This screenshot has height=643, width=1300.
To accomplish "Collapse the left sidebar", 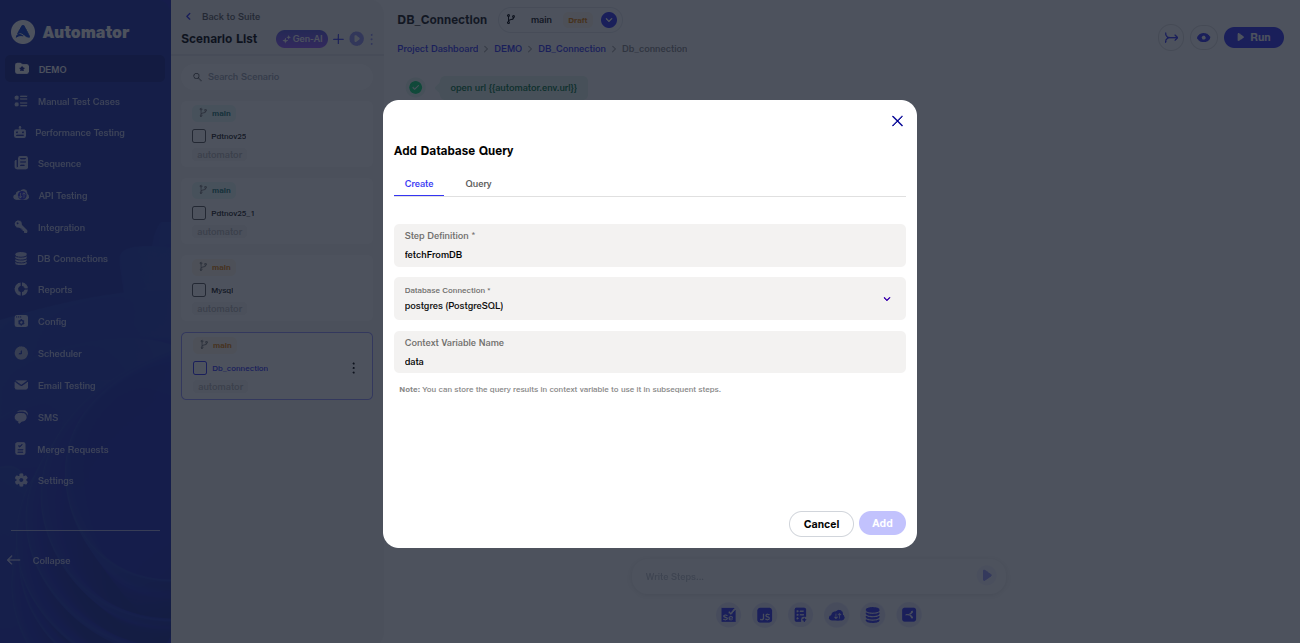I will 40,561.
